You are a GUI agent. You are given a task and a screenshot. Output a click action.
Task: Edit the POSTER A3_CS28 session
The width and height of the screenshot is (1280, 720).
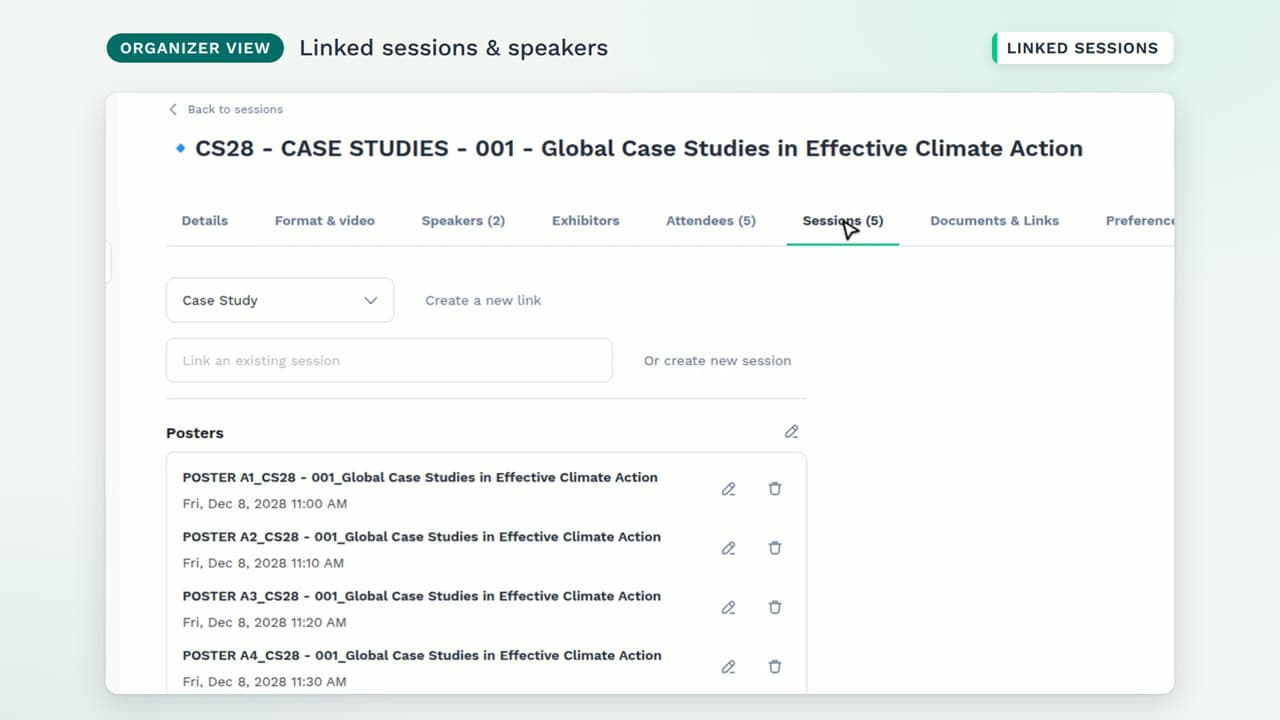pos(728,607)
